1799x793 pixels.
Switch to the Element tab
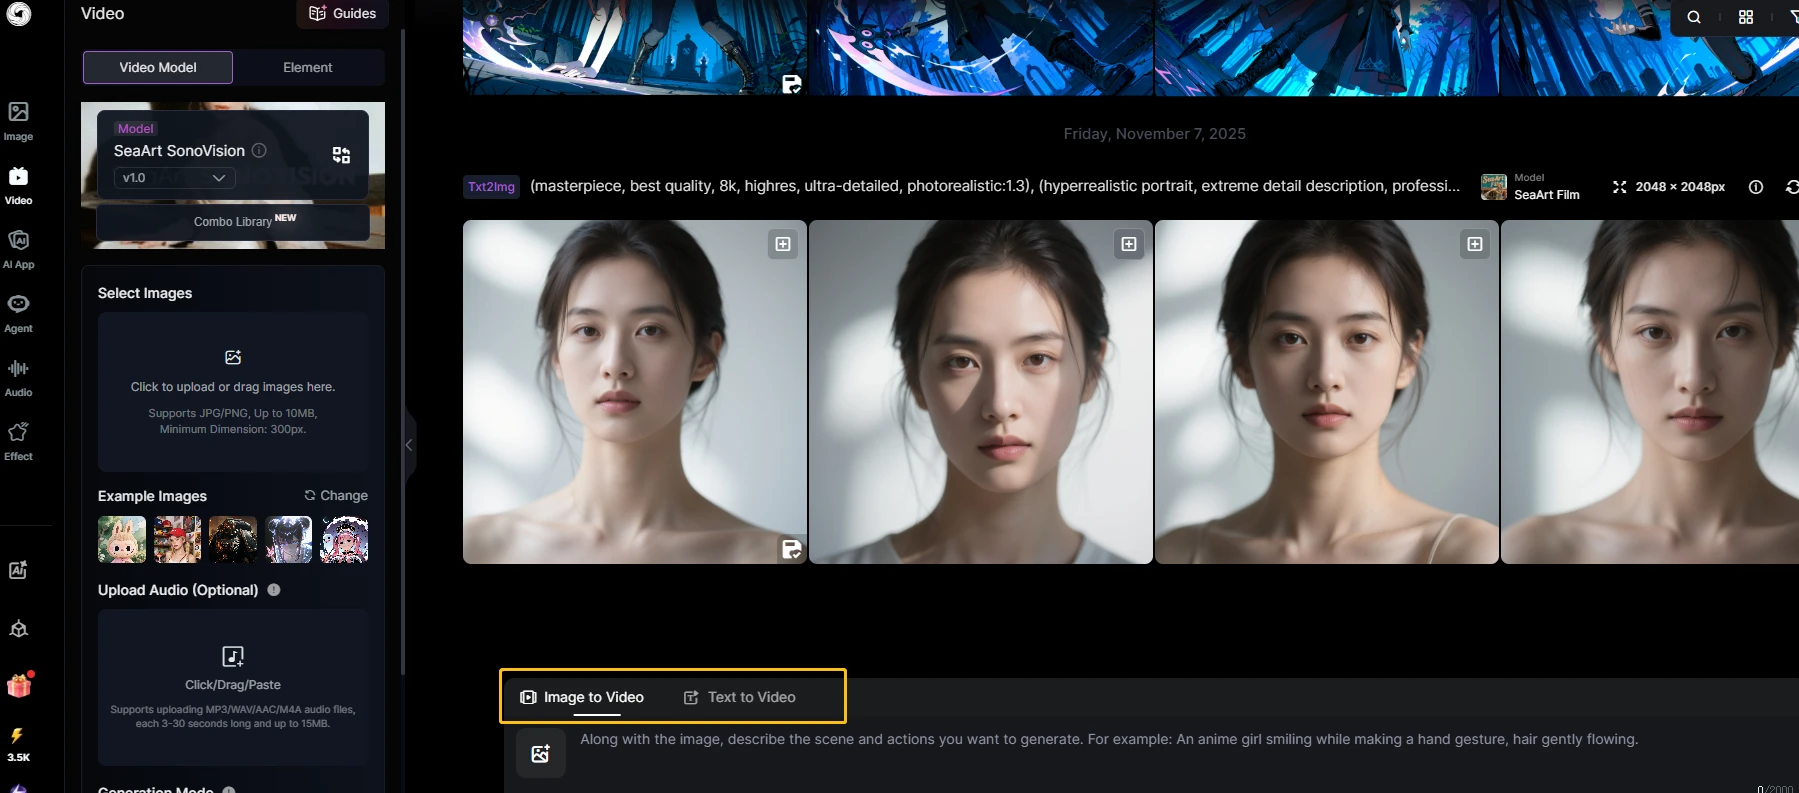[307, 67]
